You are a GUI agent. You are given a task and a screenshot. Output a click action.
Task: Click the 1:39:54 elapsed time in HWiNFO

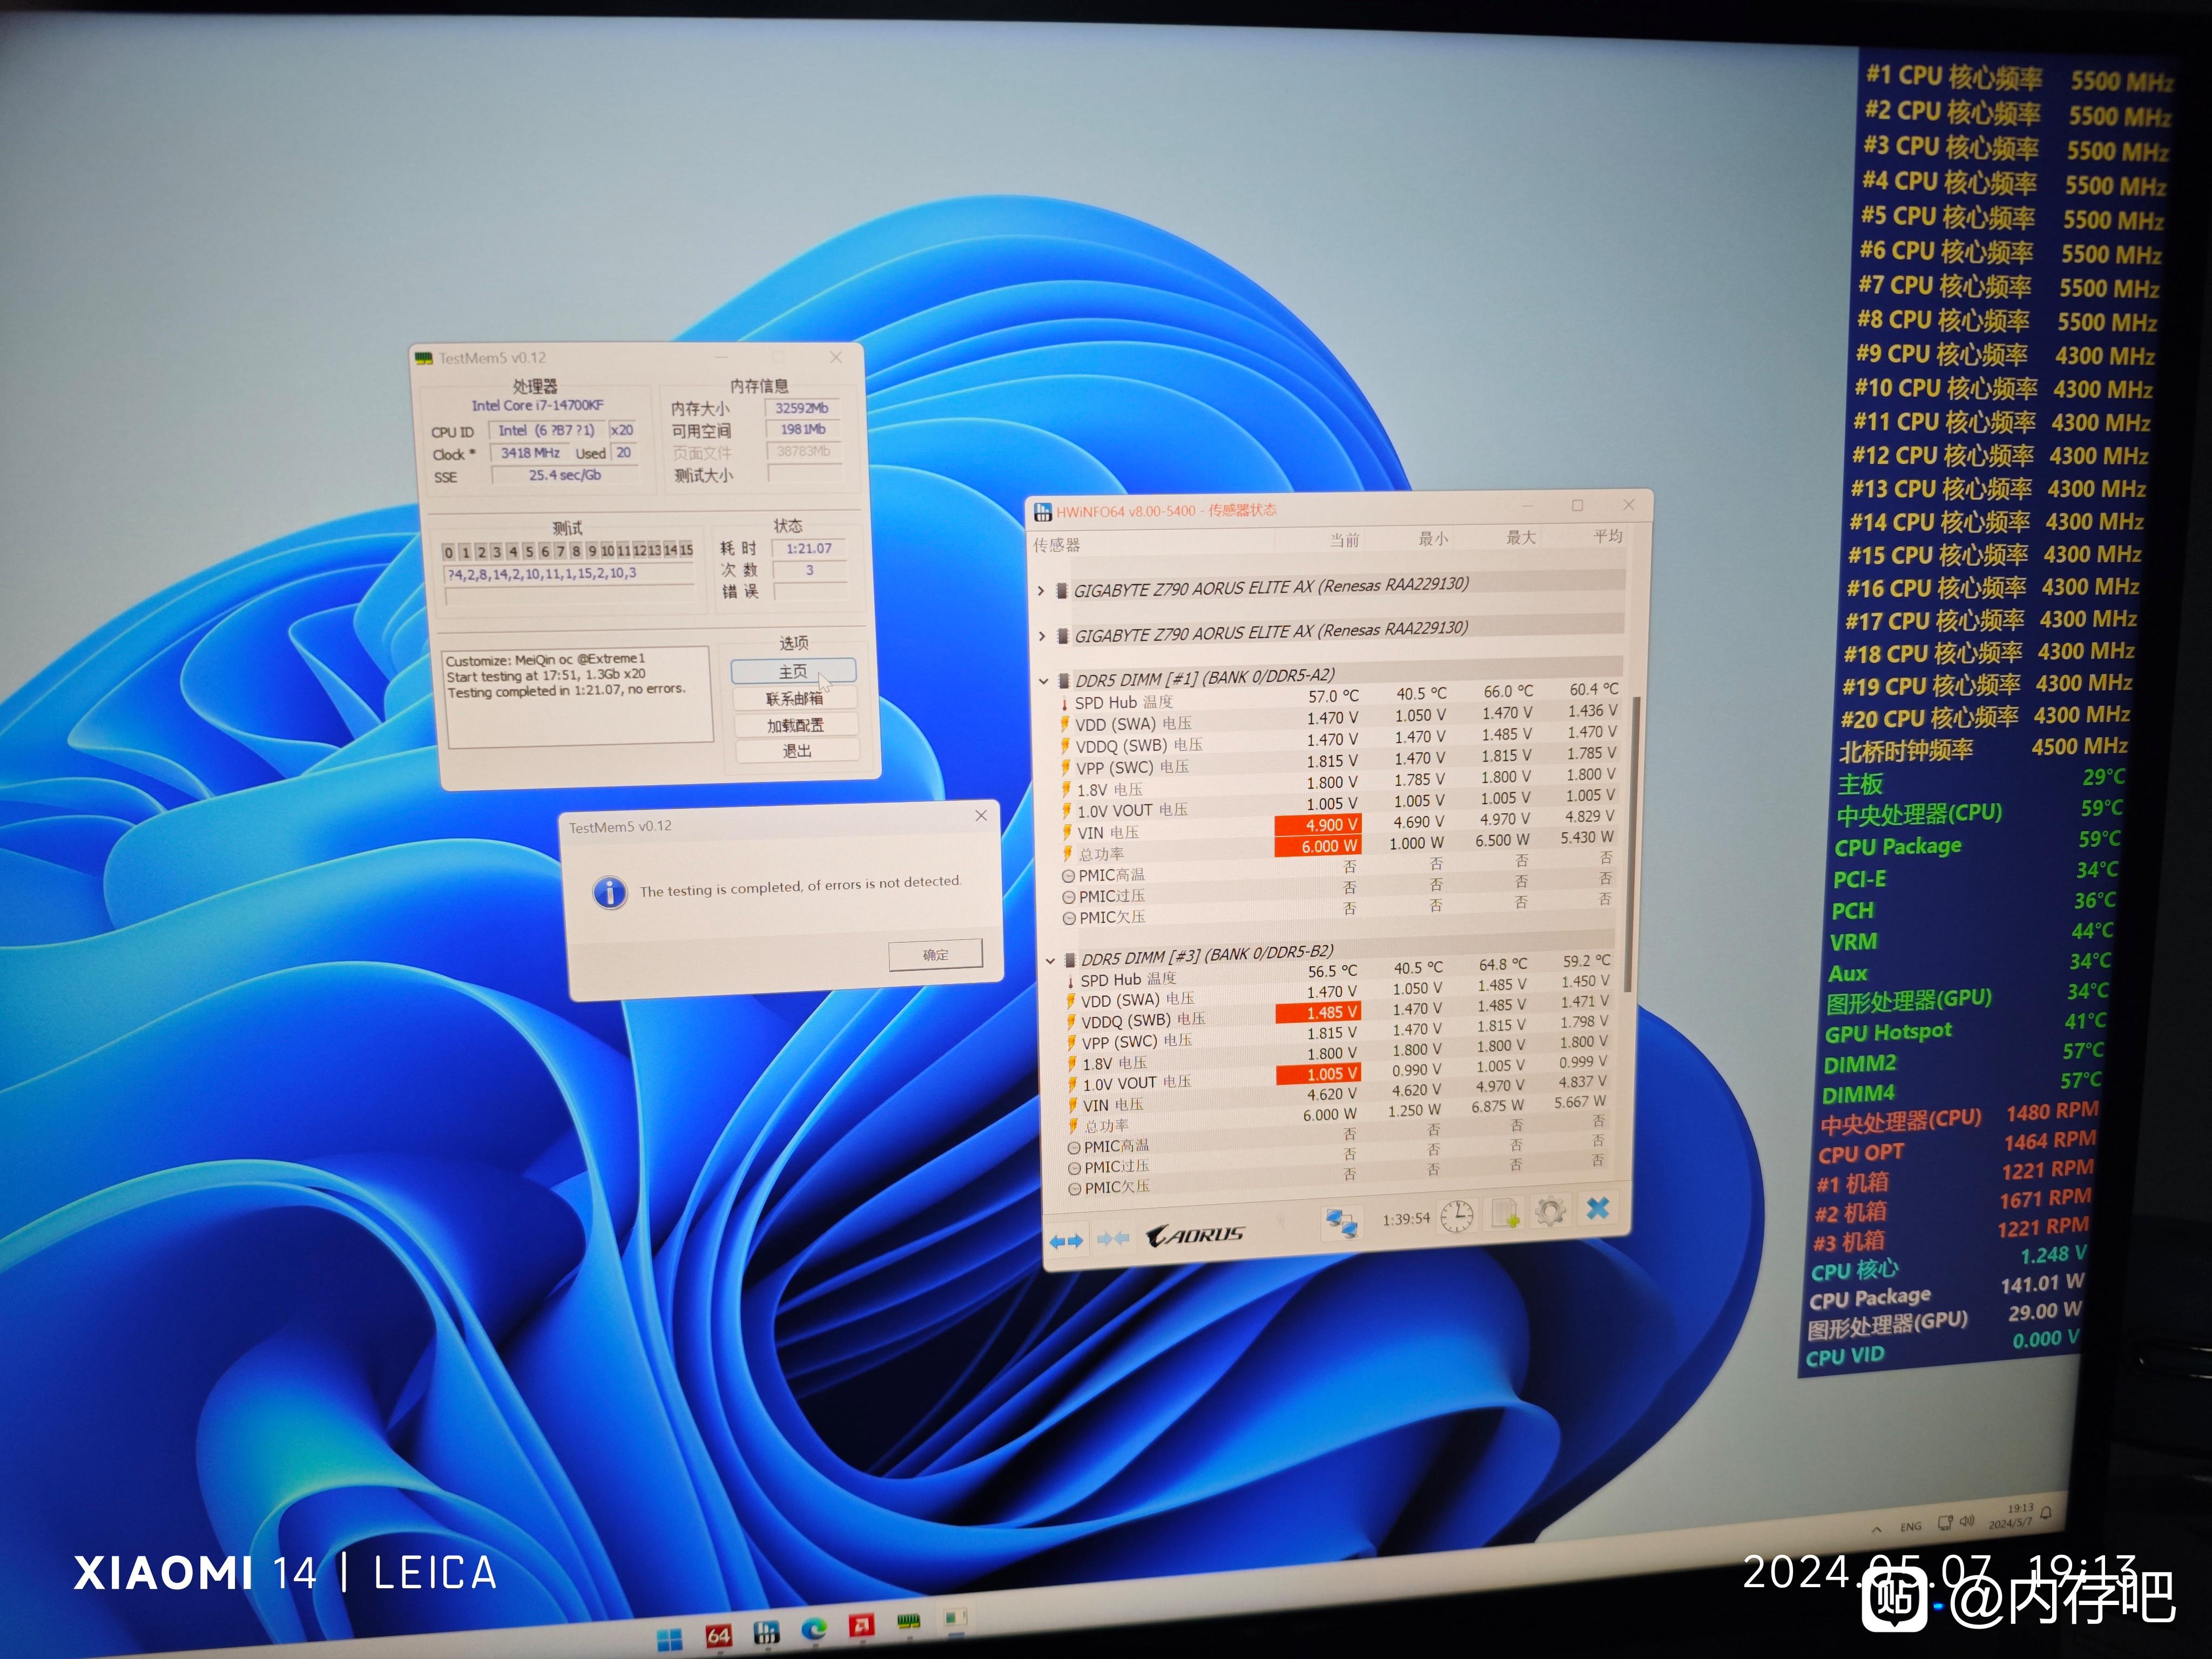point(1406,1219)
